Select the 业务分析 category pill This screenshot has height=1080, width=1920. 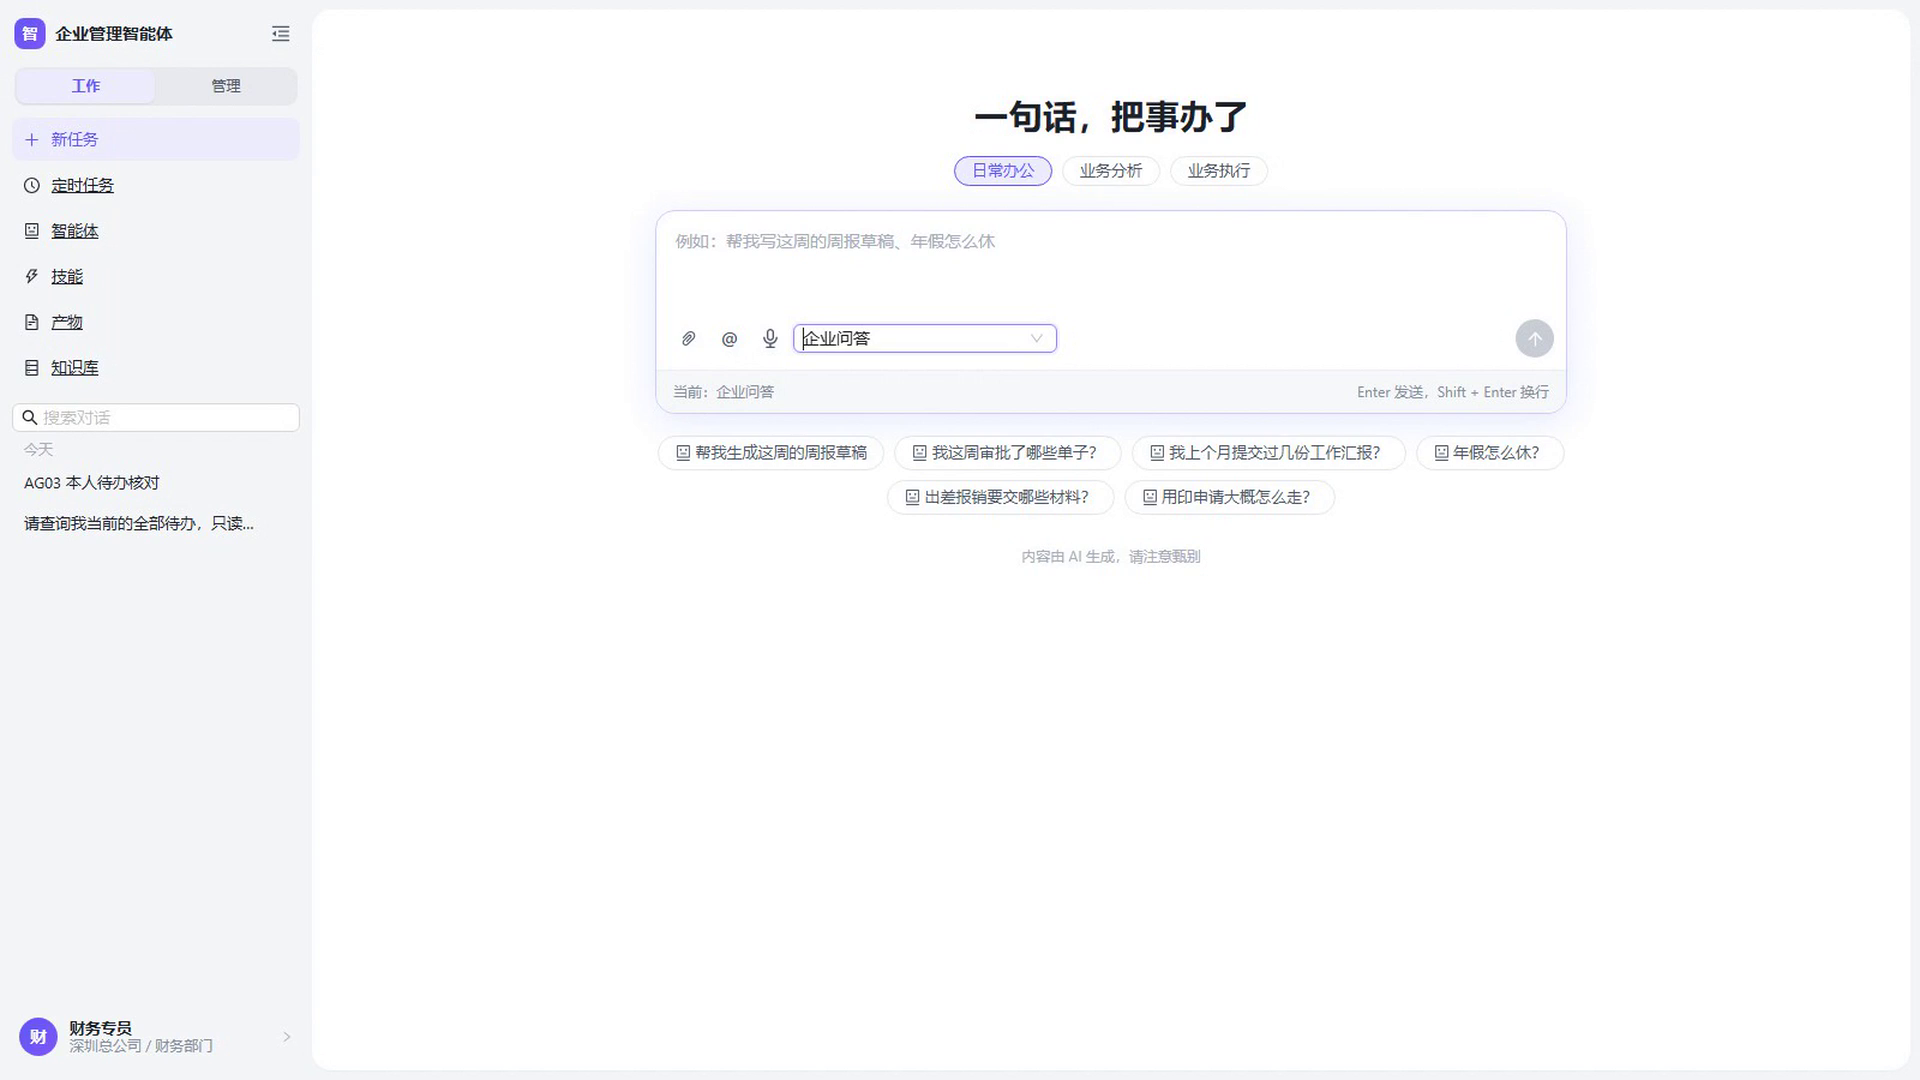[1111, 171]
